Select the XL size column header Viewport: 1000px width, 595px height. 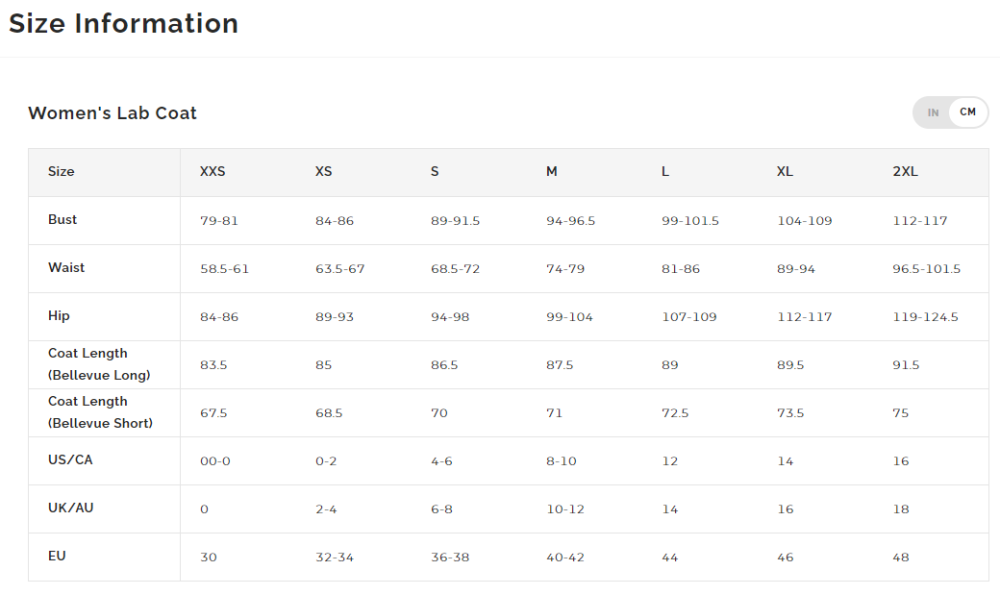coord(785,172)
